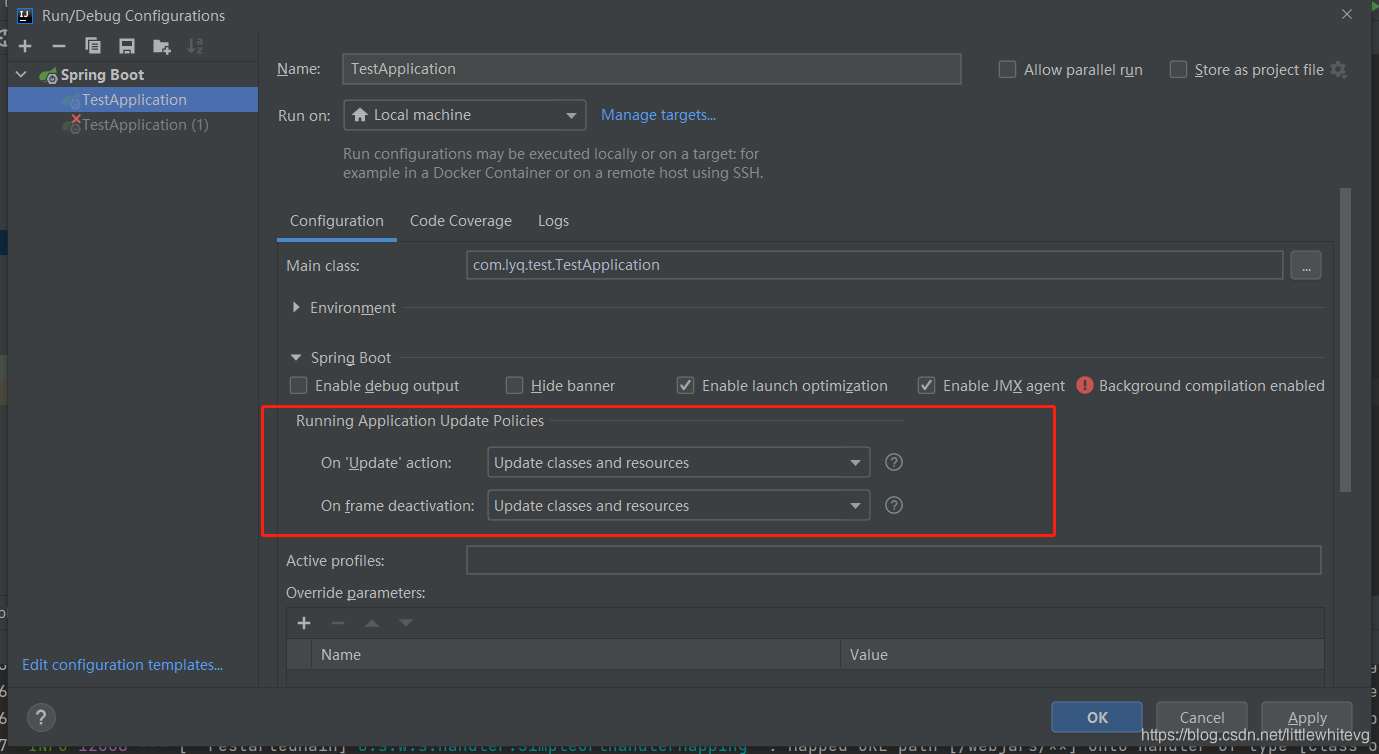This screenshot has width=1379, height=754.
Task: Open help for On 'Update' action
Action: (895, 463)
